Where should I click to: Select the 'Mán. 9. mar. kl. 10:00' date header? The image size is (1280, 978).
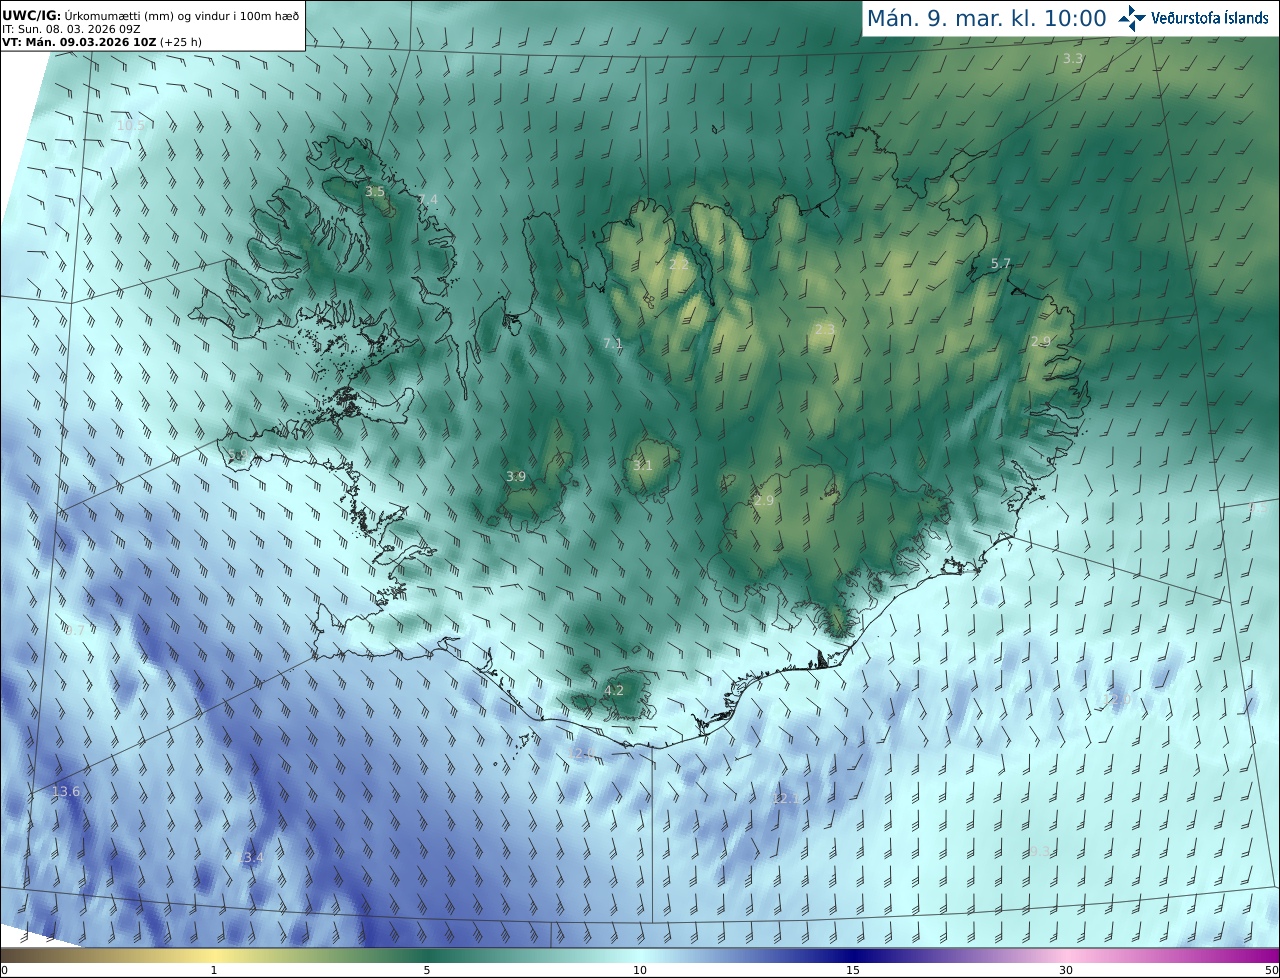pos(986,18)
